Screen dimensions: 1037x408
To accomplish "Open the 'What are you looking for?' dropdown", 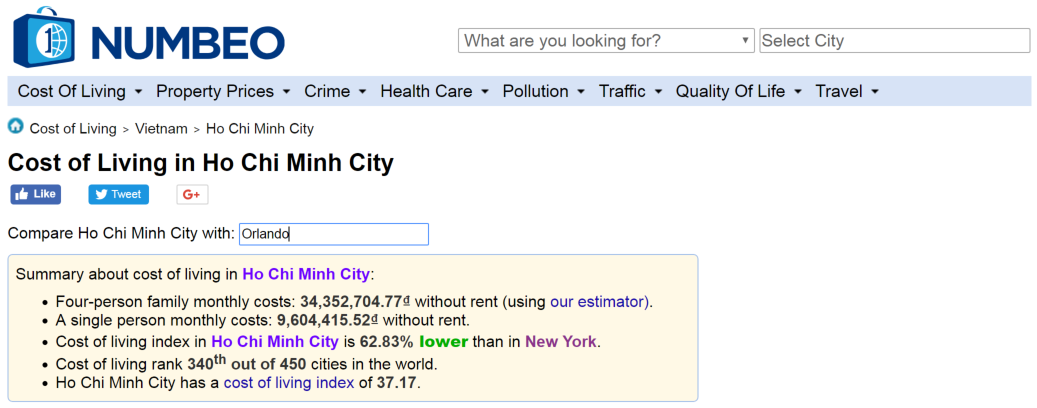I will click(x=606, y=40).
